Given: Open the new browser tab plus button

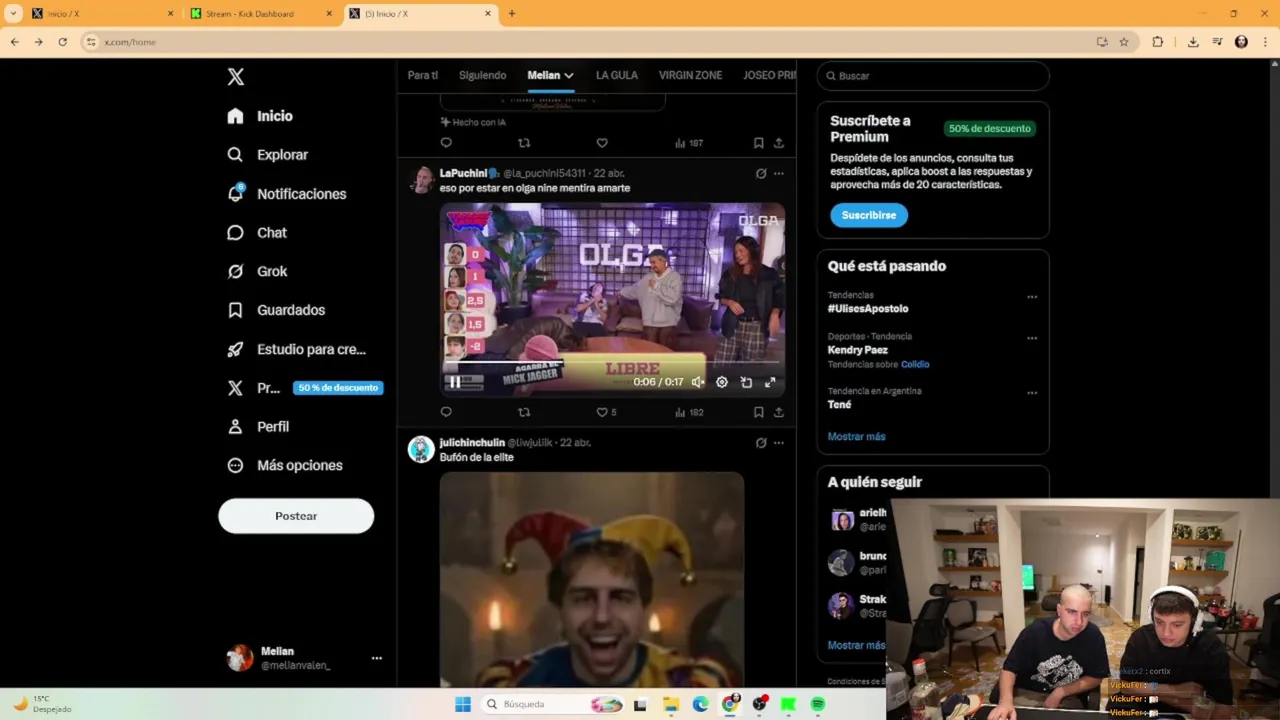Looking at the screenshot, I should click(512, 14).
